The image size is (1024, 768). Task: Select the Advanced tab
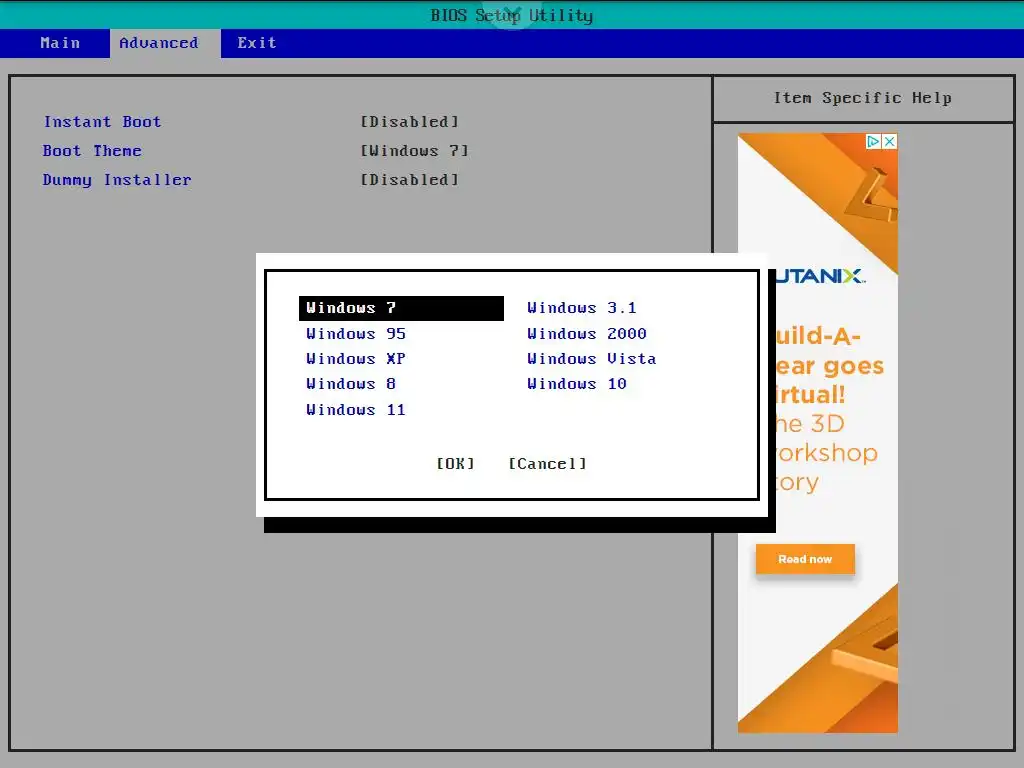[x=165, y=43]
